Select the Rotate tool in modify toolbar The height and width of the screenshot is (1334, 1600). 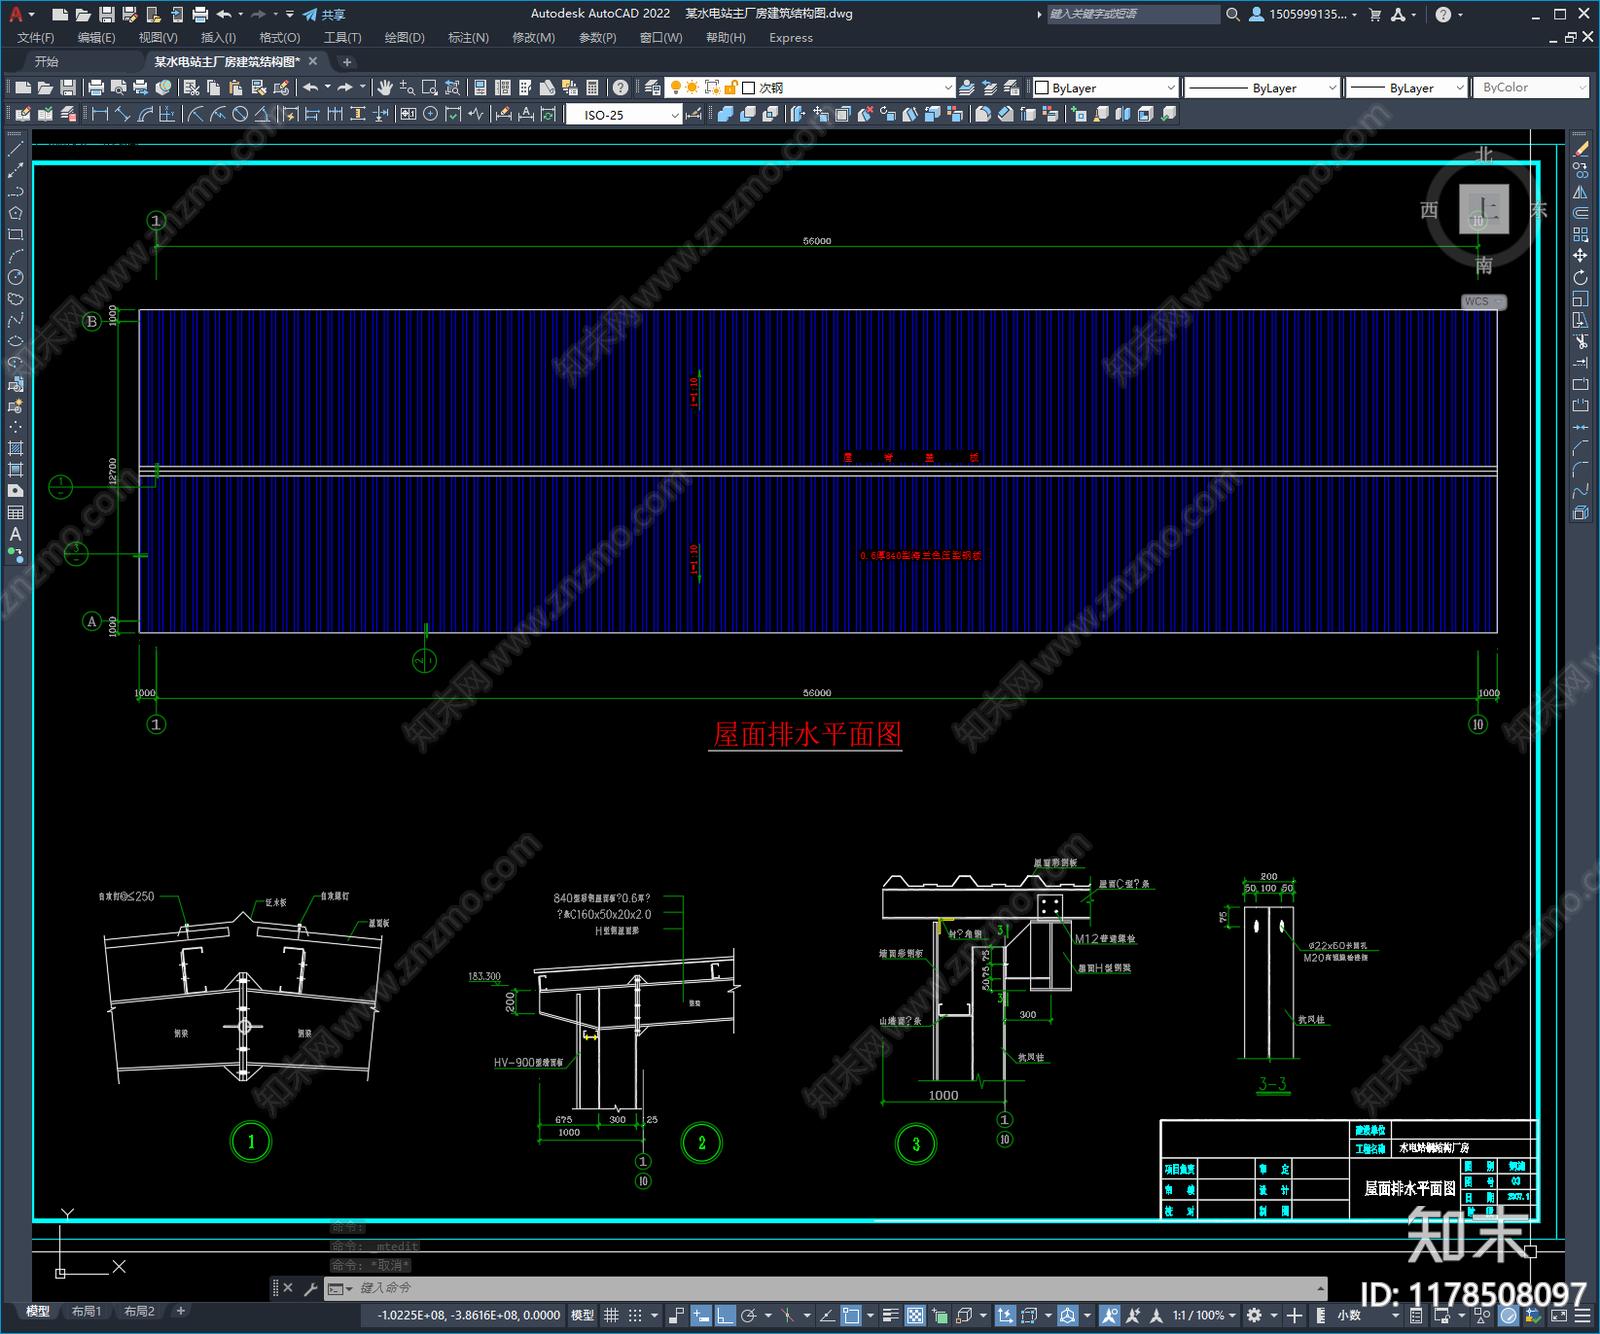(x=1580, y=277)
